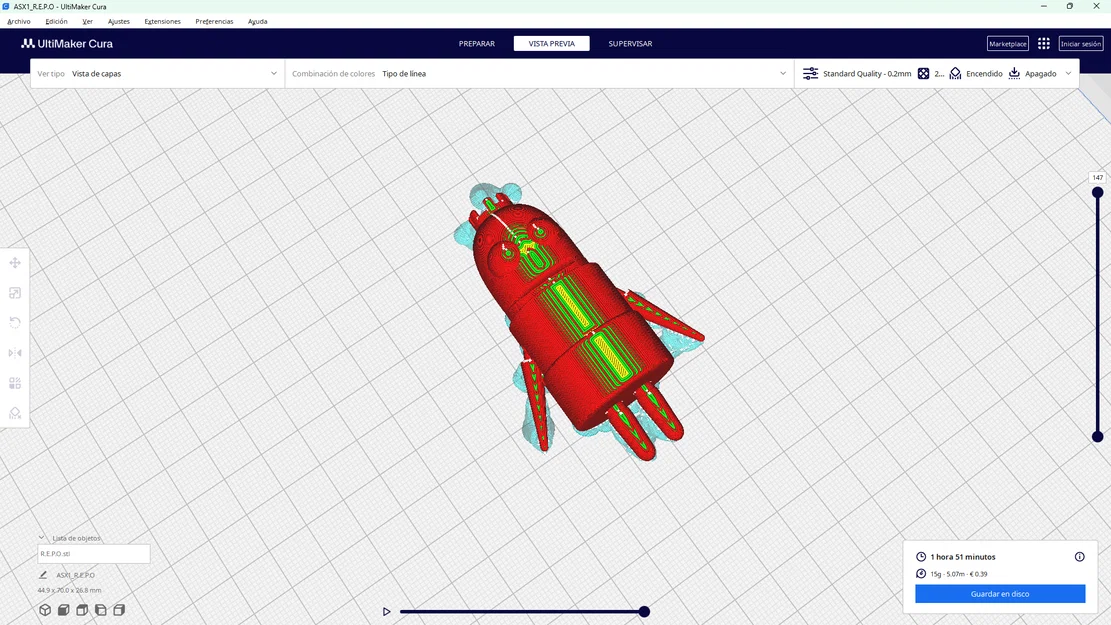This screenshot has width=1111, height=625.
Task: Select the Scale tool
Action: (14, 292)
